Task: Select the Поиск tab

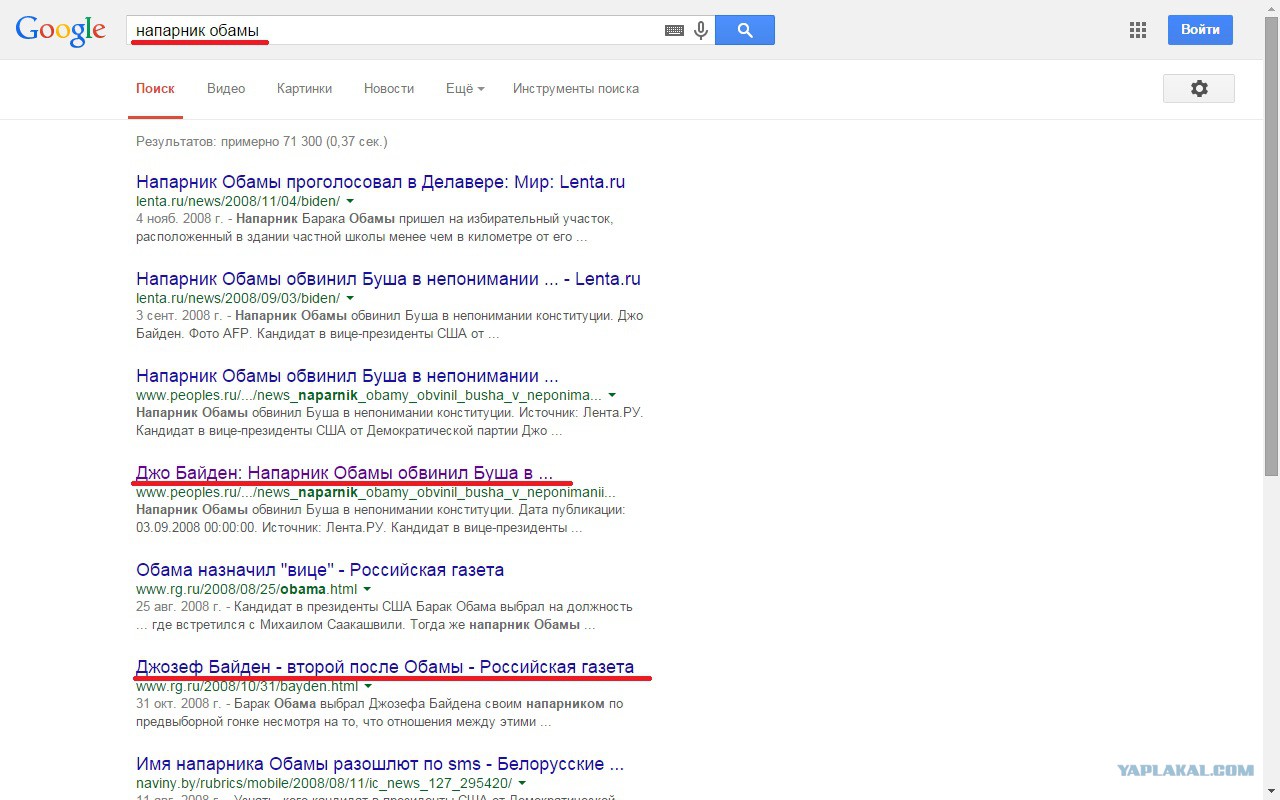Action: 155,89
